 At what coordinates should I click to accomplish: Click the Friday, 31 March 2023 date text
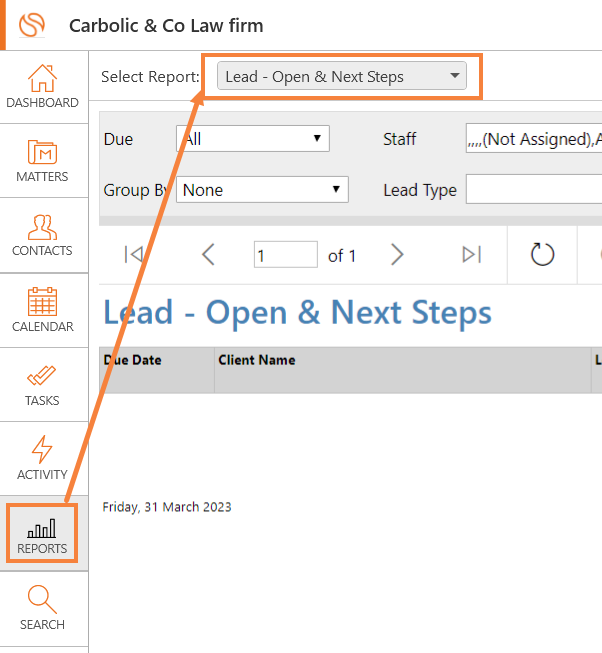coord(167,507)
